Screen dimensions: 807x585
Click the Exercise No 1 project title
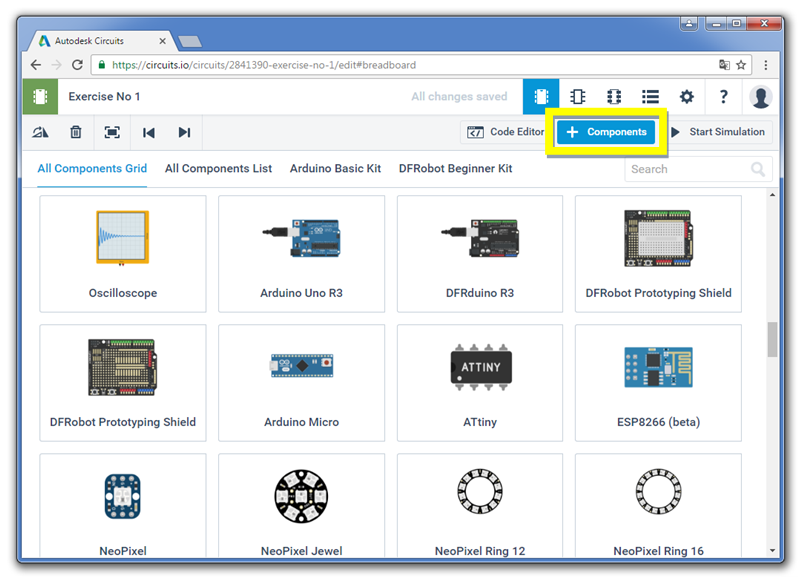pyautogui.click(x=104, y=97)
